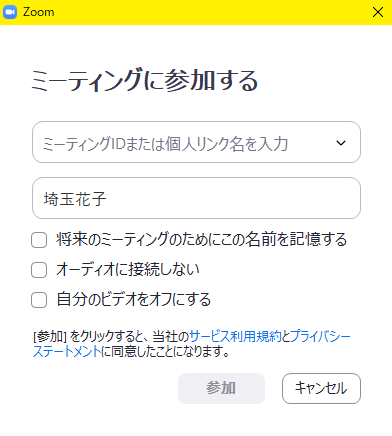Click the ステートメント link text
The height and width of the screenshot is (436, 392).
[67, 351]
